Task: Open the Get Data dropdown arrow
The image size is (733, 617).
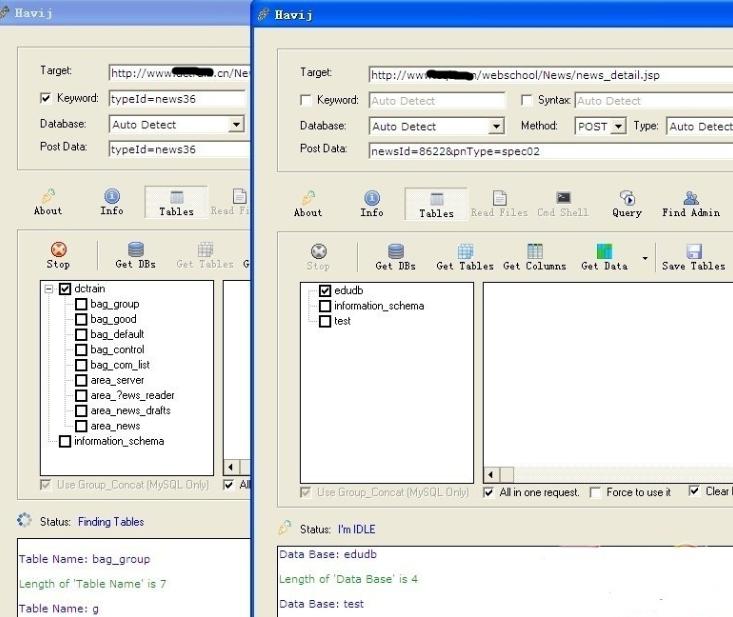Action: pos(645,258)
